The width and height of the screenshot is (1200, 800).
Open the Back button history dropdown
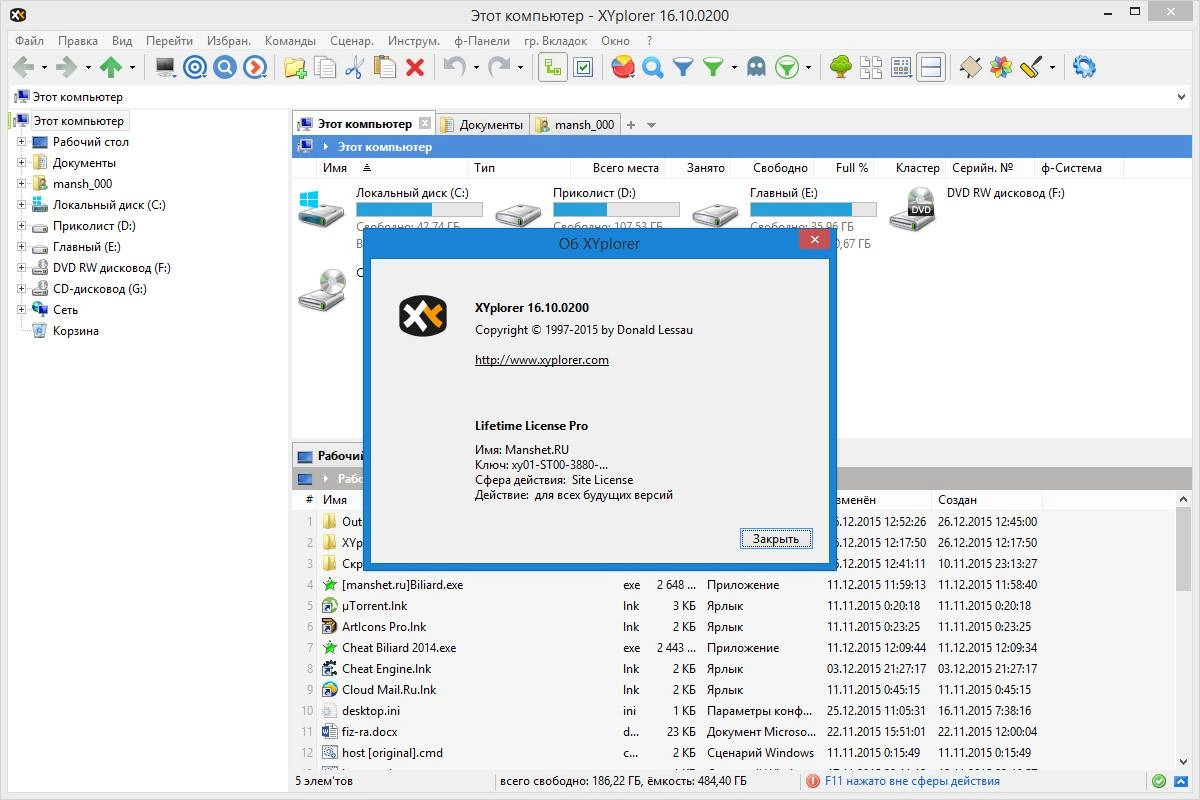point(44,68)
